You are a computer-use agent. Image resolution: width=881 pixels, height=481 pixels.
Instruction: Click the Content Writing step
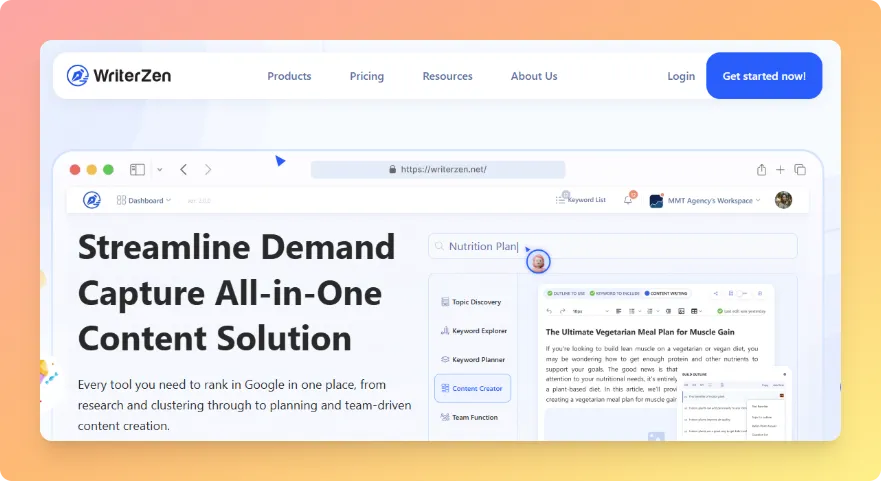click(666, 293)
